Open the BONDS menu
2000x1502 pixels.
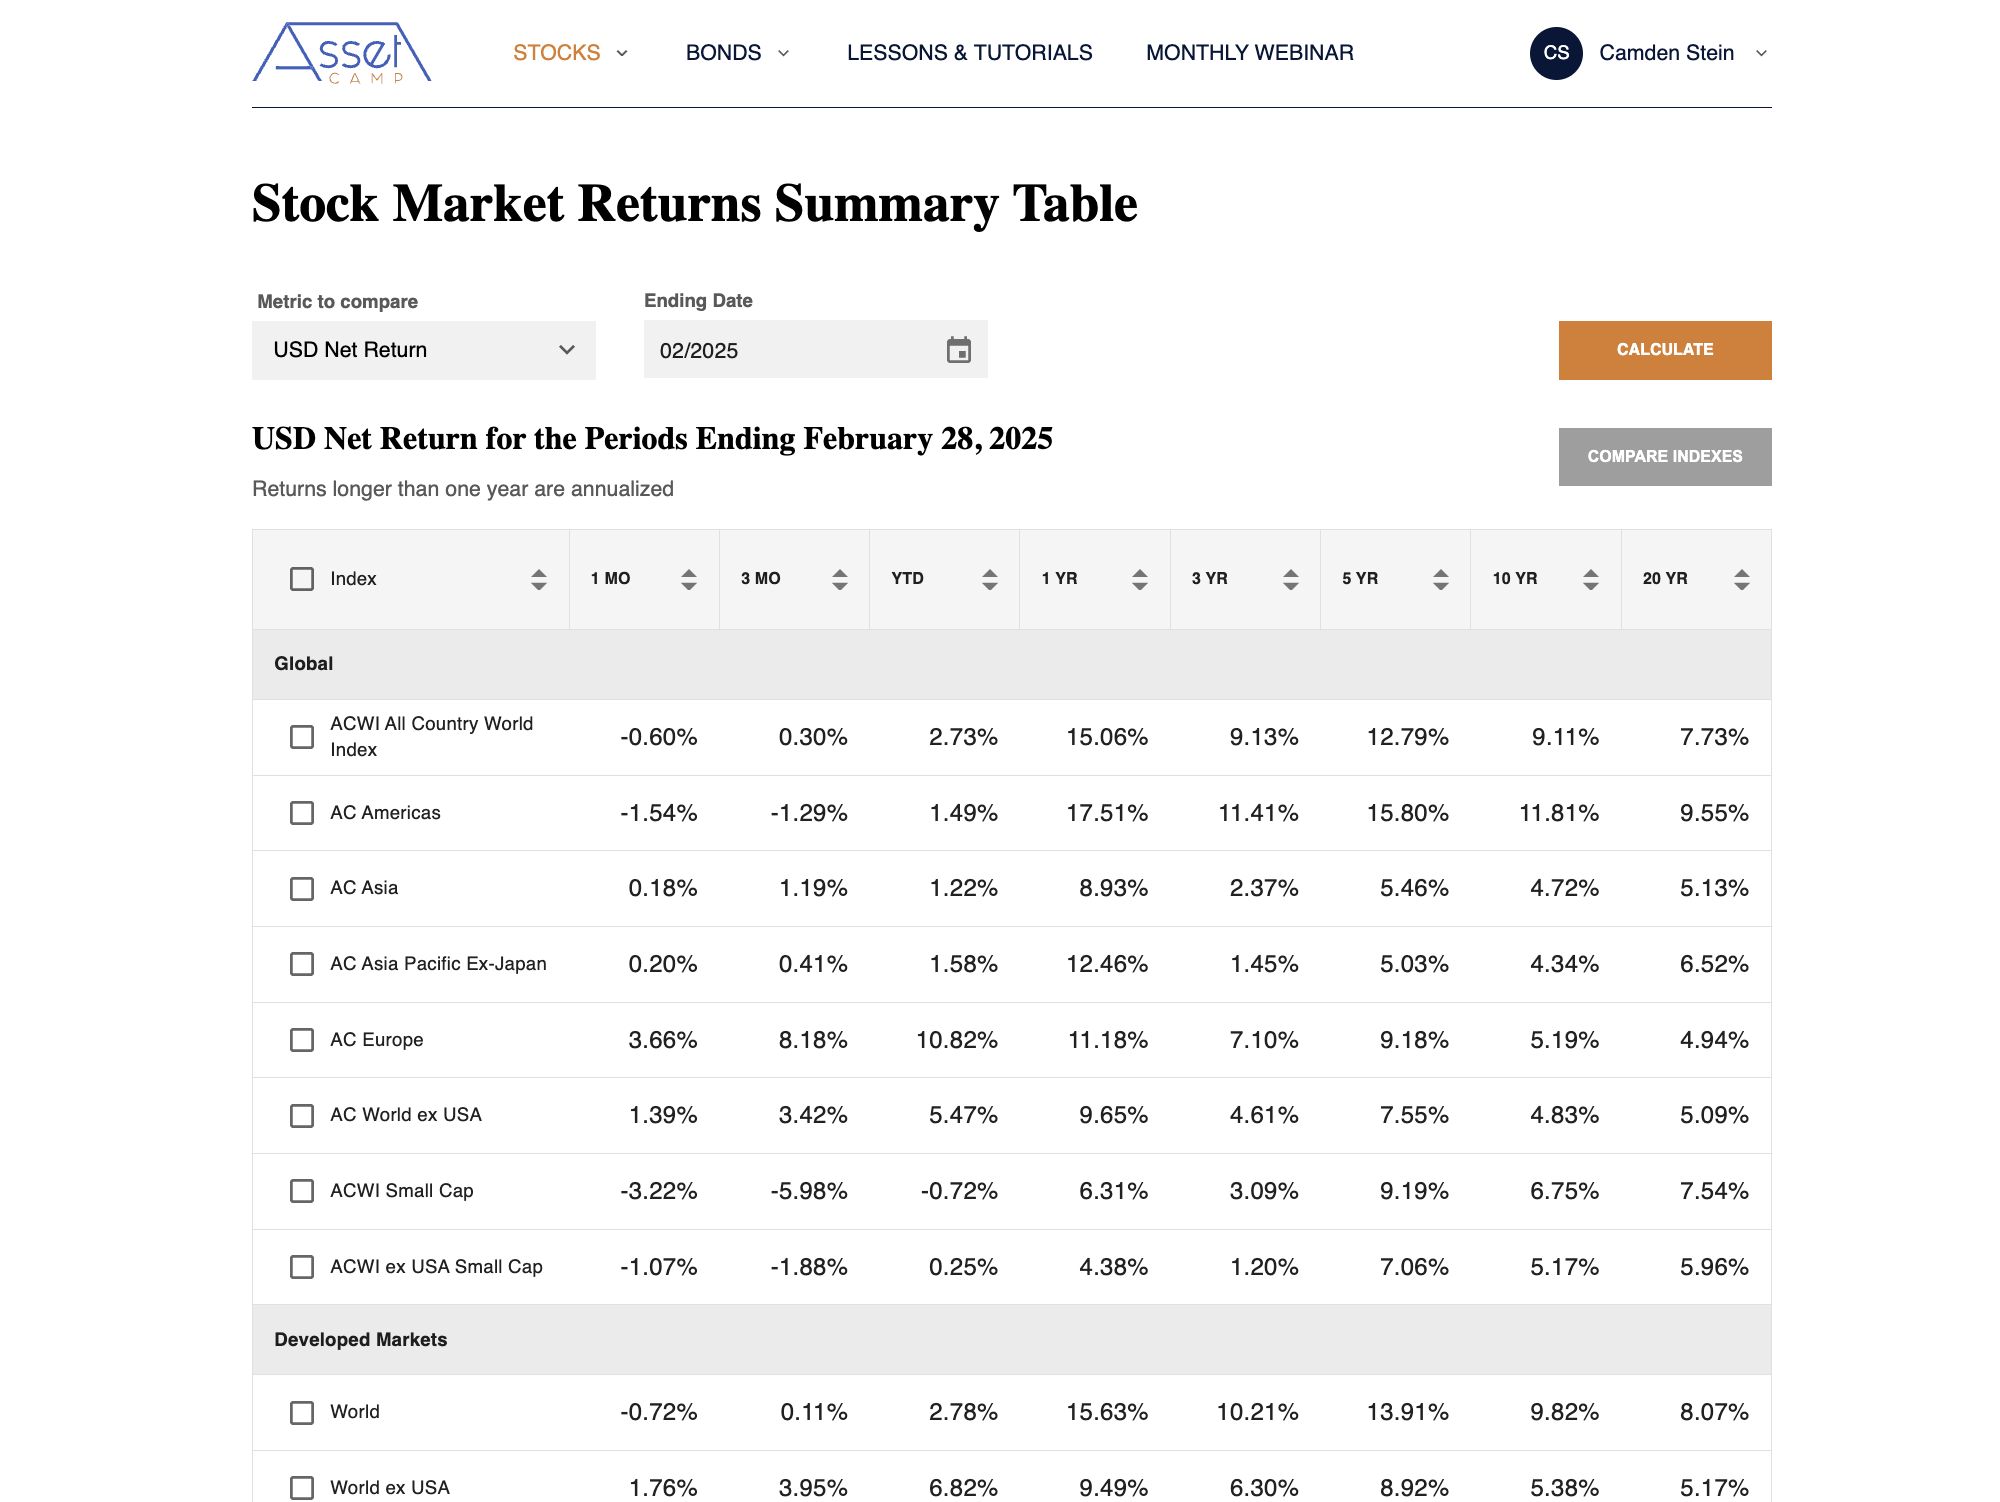[737, 52]
